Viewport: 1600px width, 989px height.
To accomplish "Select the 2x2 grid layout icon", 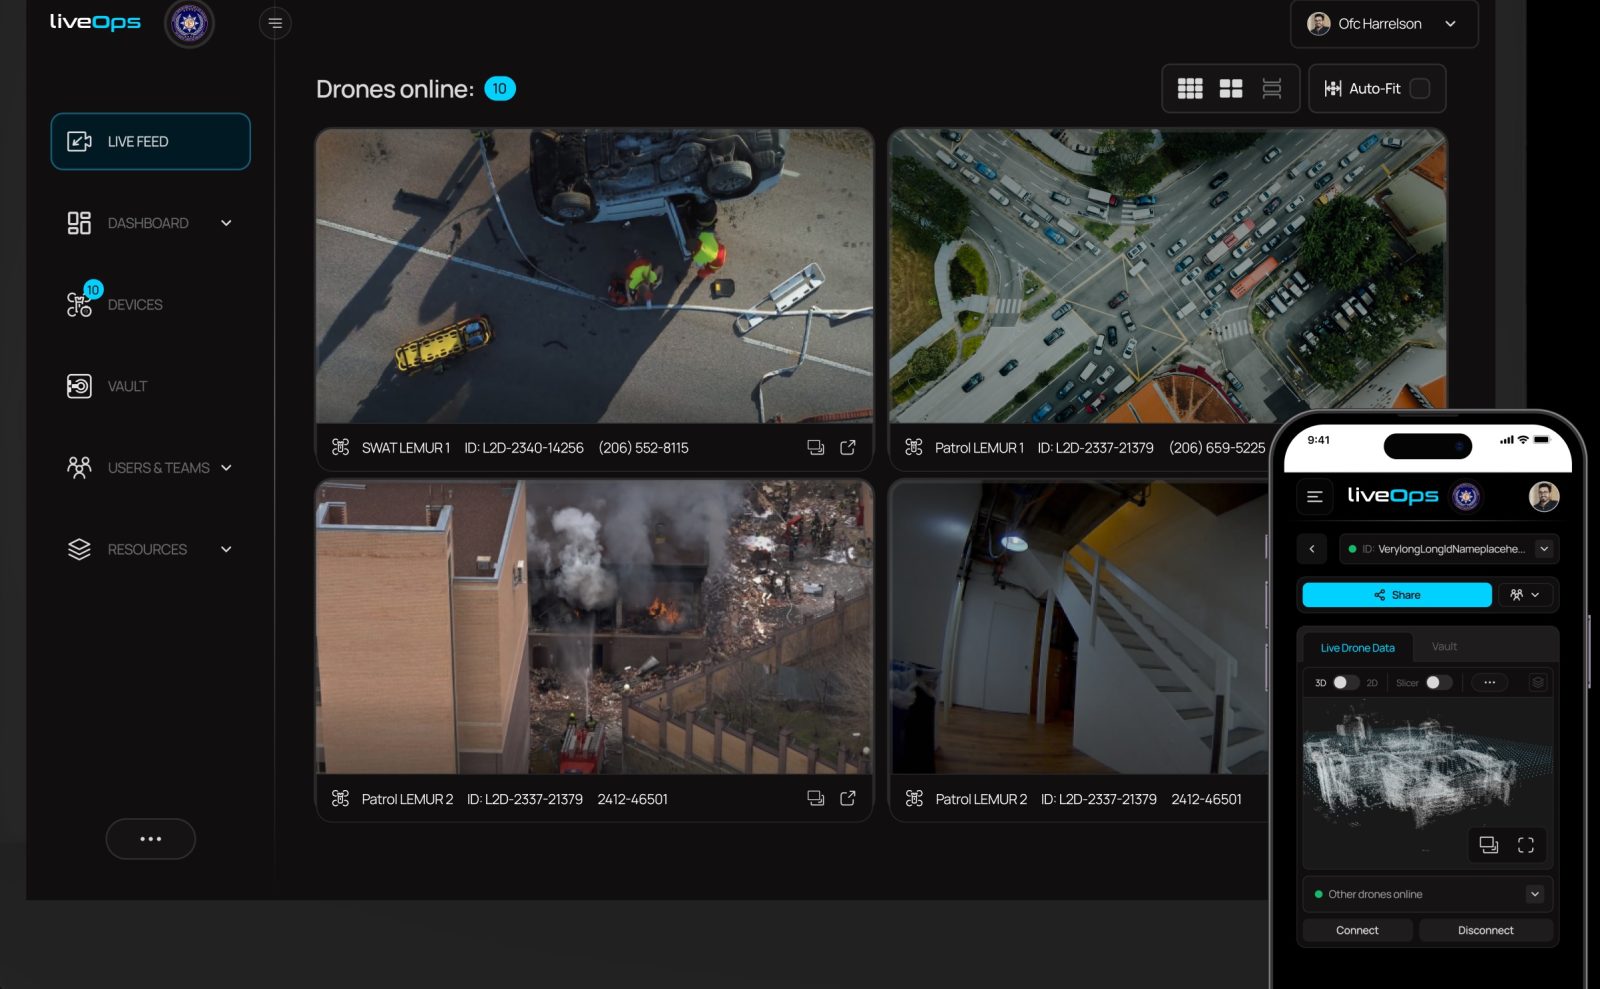I will click(1231, 89).
